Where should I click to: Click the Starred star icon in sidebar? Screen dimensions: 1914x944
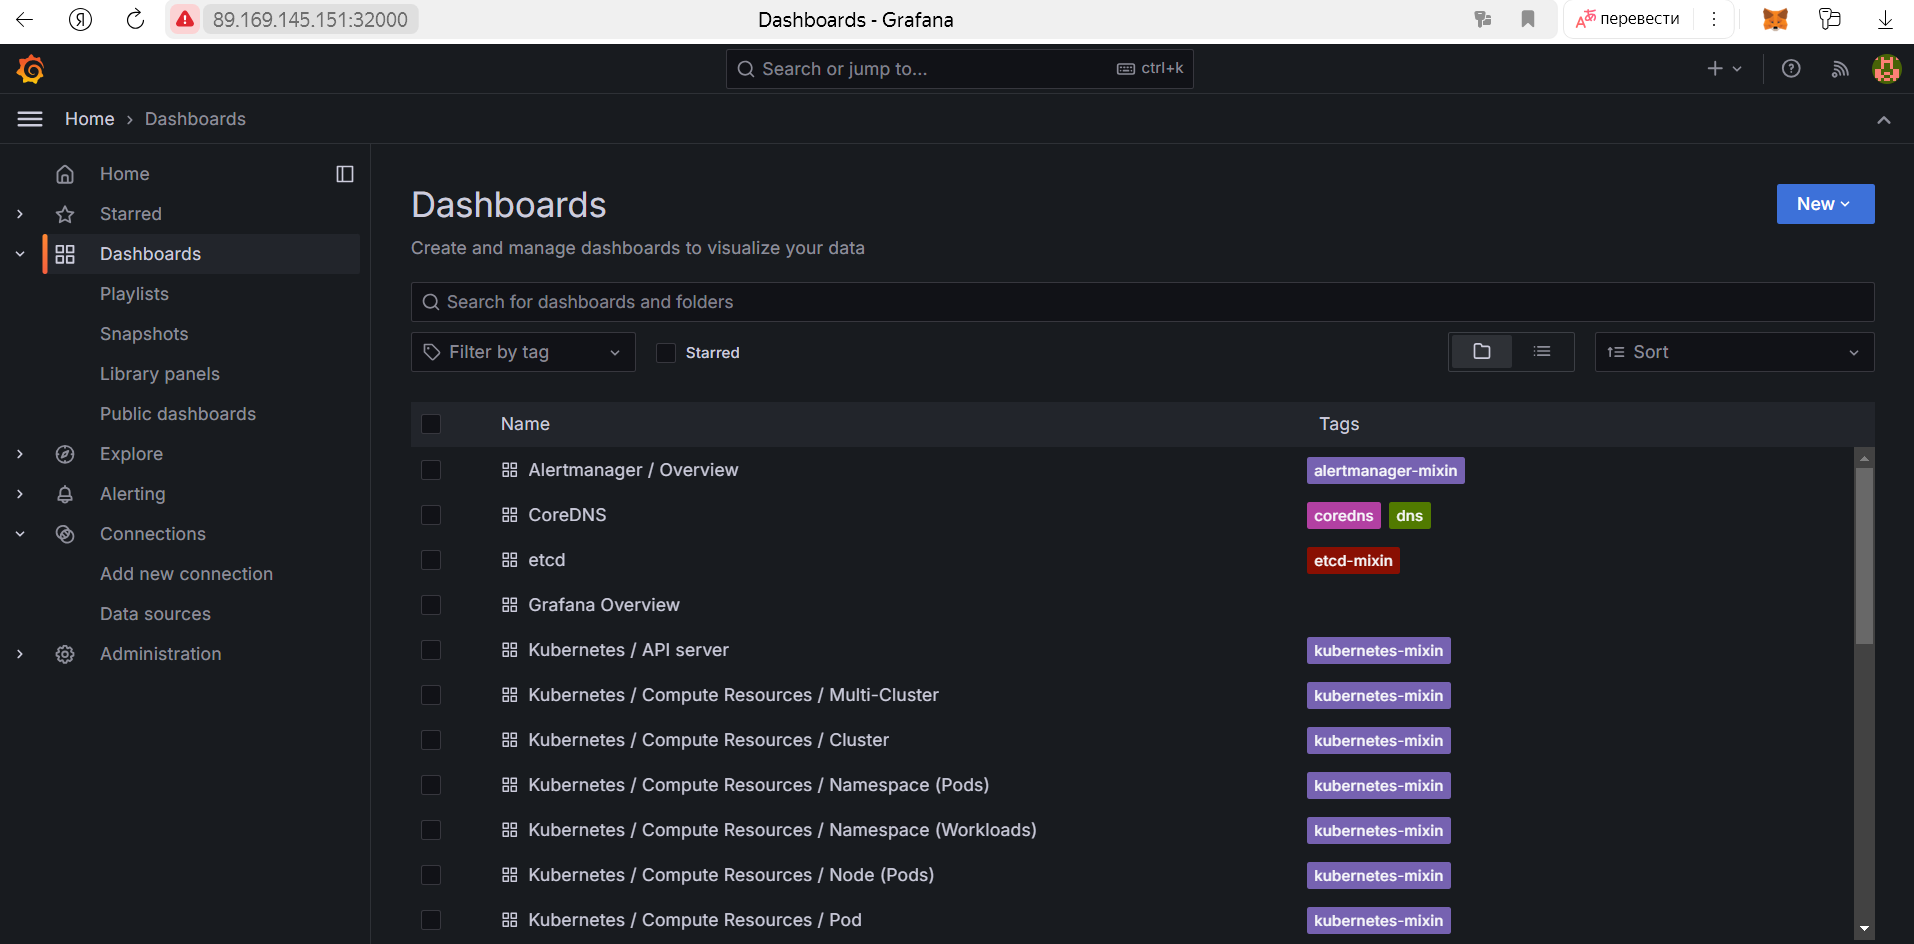65,214
